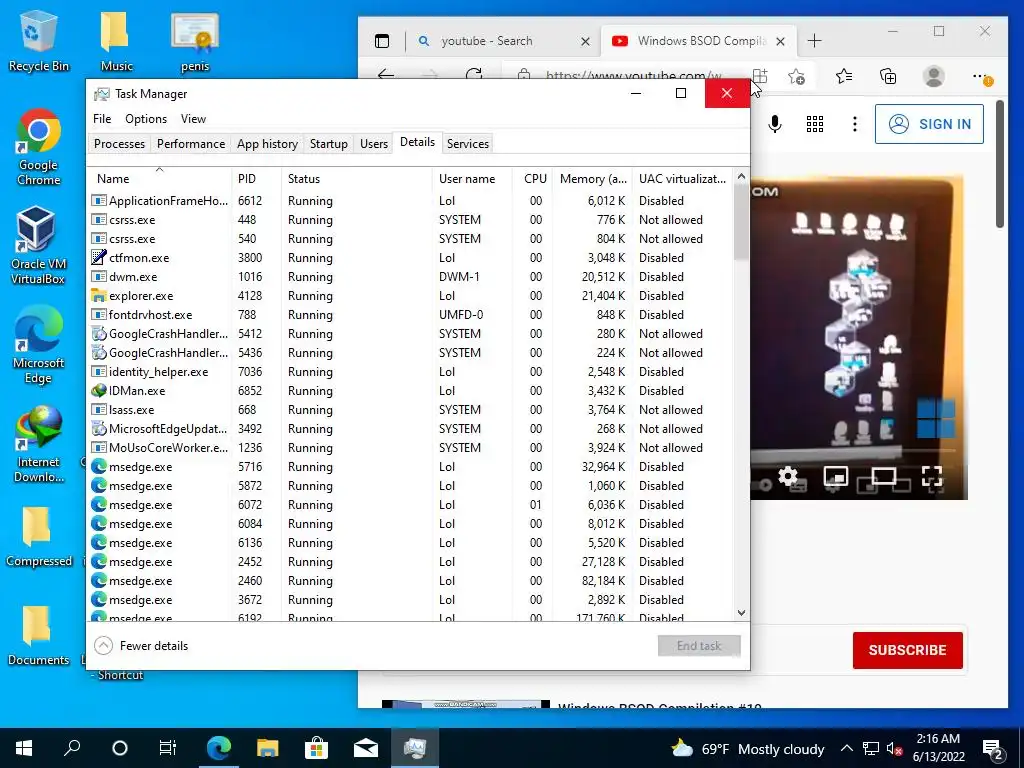
Task: Open YouTube settings three-dot menu
Action: click(854, 124)
